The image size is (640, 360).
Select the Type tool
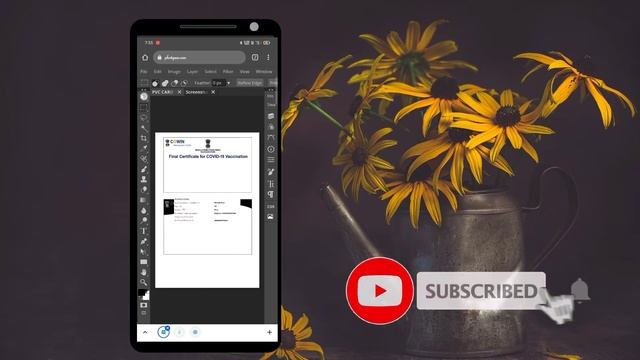(144, 231)
